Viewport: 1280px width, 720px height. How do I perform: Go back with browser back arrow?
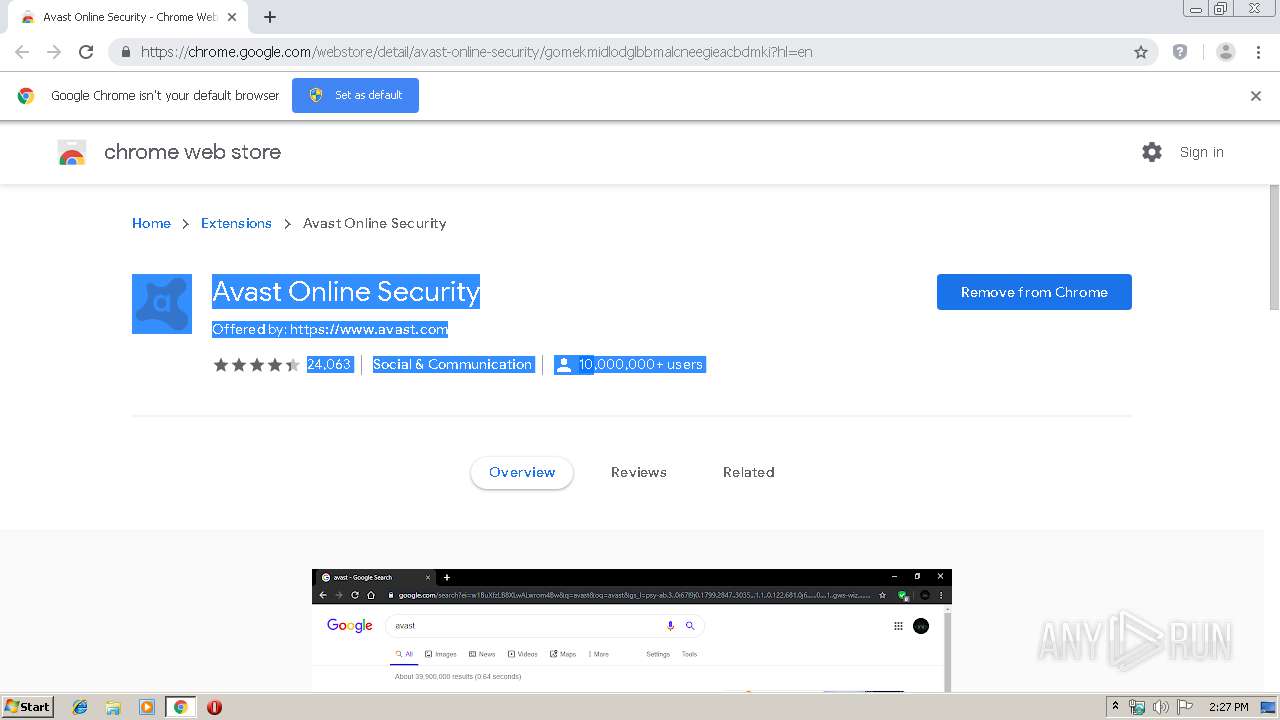point(22,52)
